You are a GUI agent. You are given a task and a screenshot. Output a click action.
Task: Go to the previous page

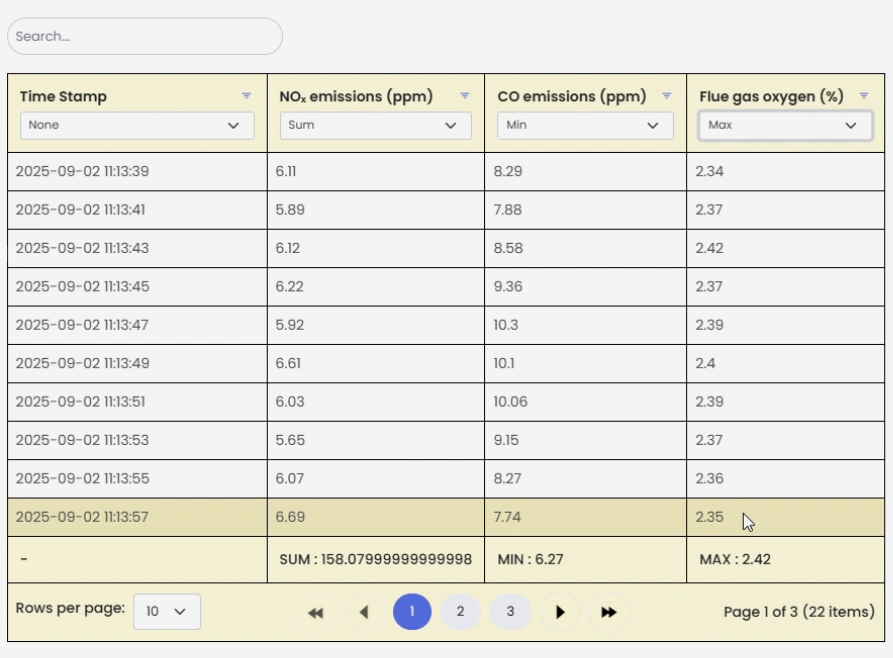[x=364, y=612]
